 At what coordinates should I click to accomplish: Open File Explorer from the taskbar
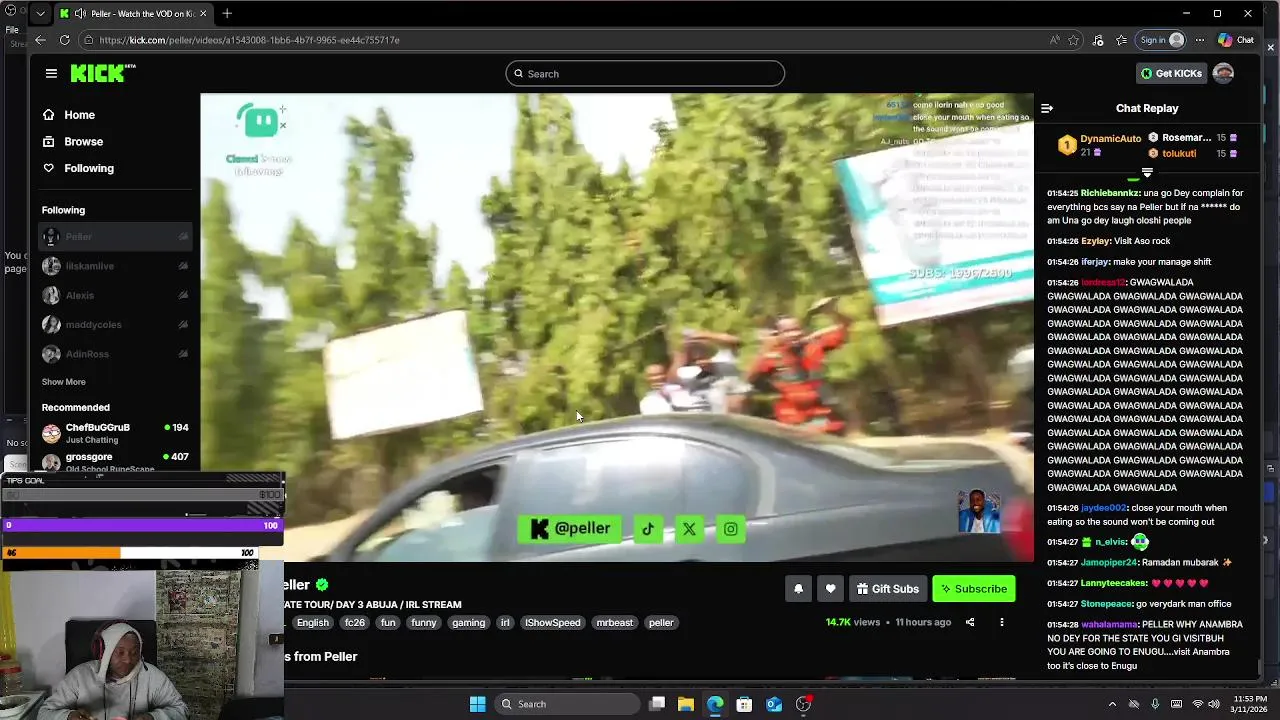coord(686,704)
